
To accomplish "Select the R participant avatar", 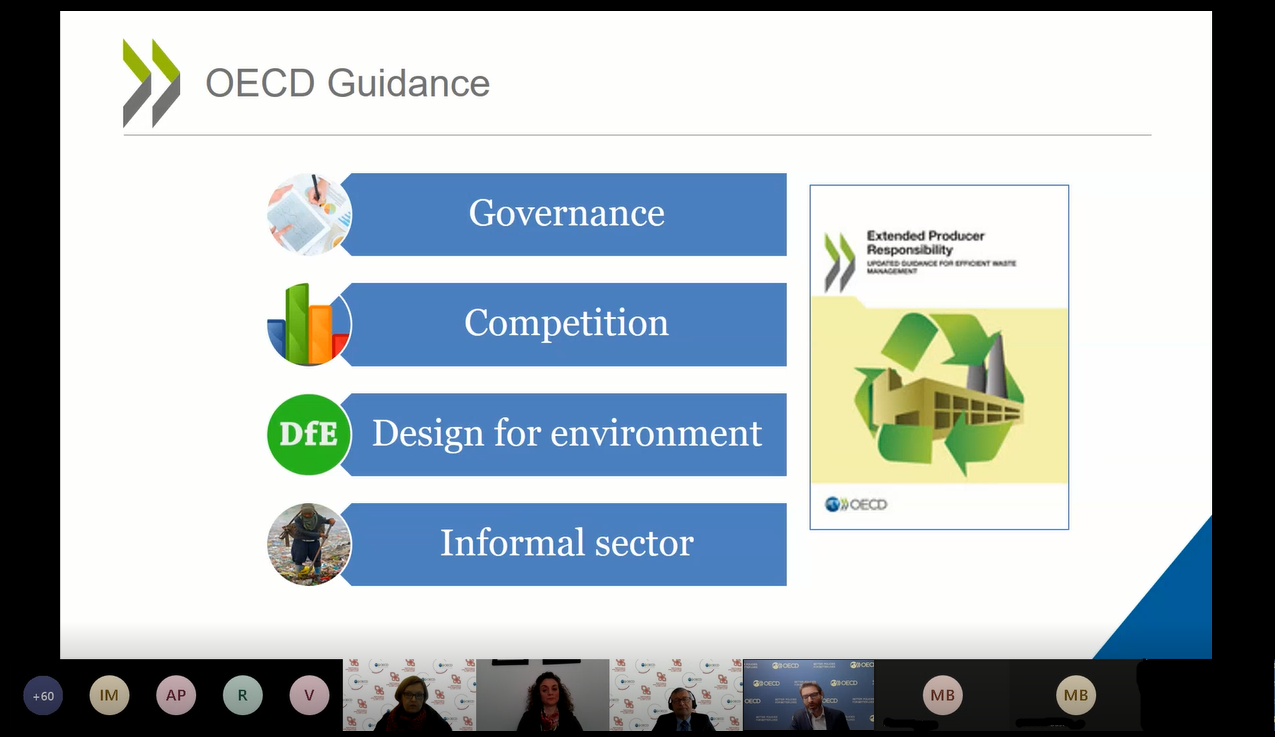I will pos(242,696).
